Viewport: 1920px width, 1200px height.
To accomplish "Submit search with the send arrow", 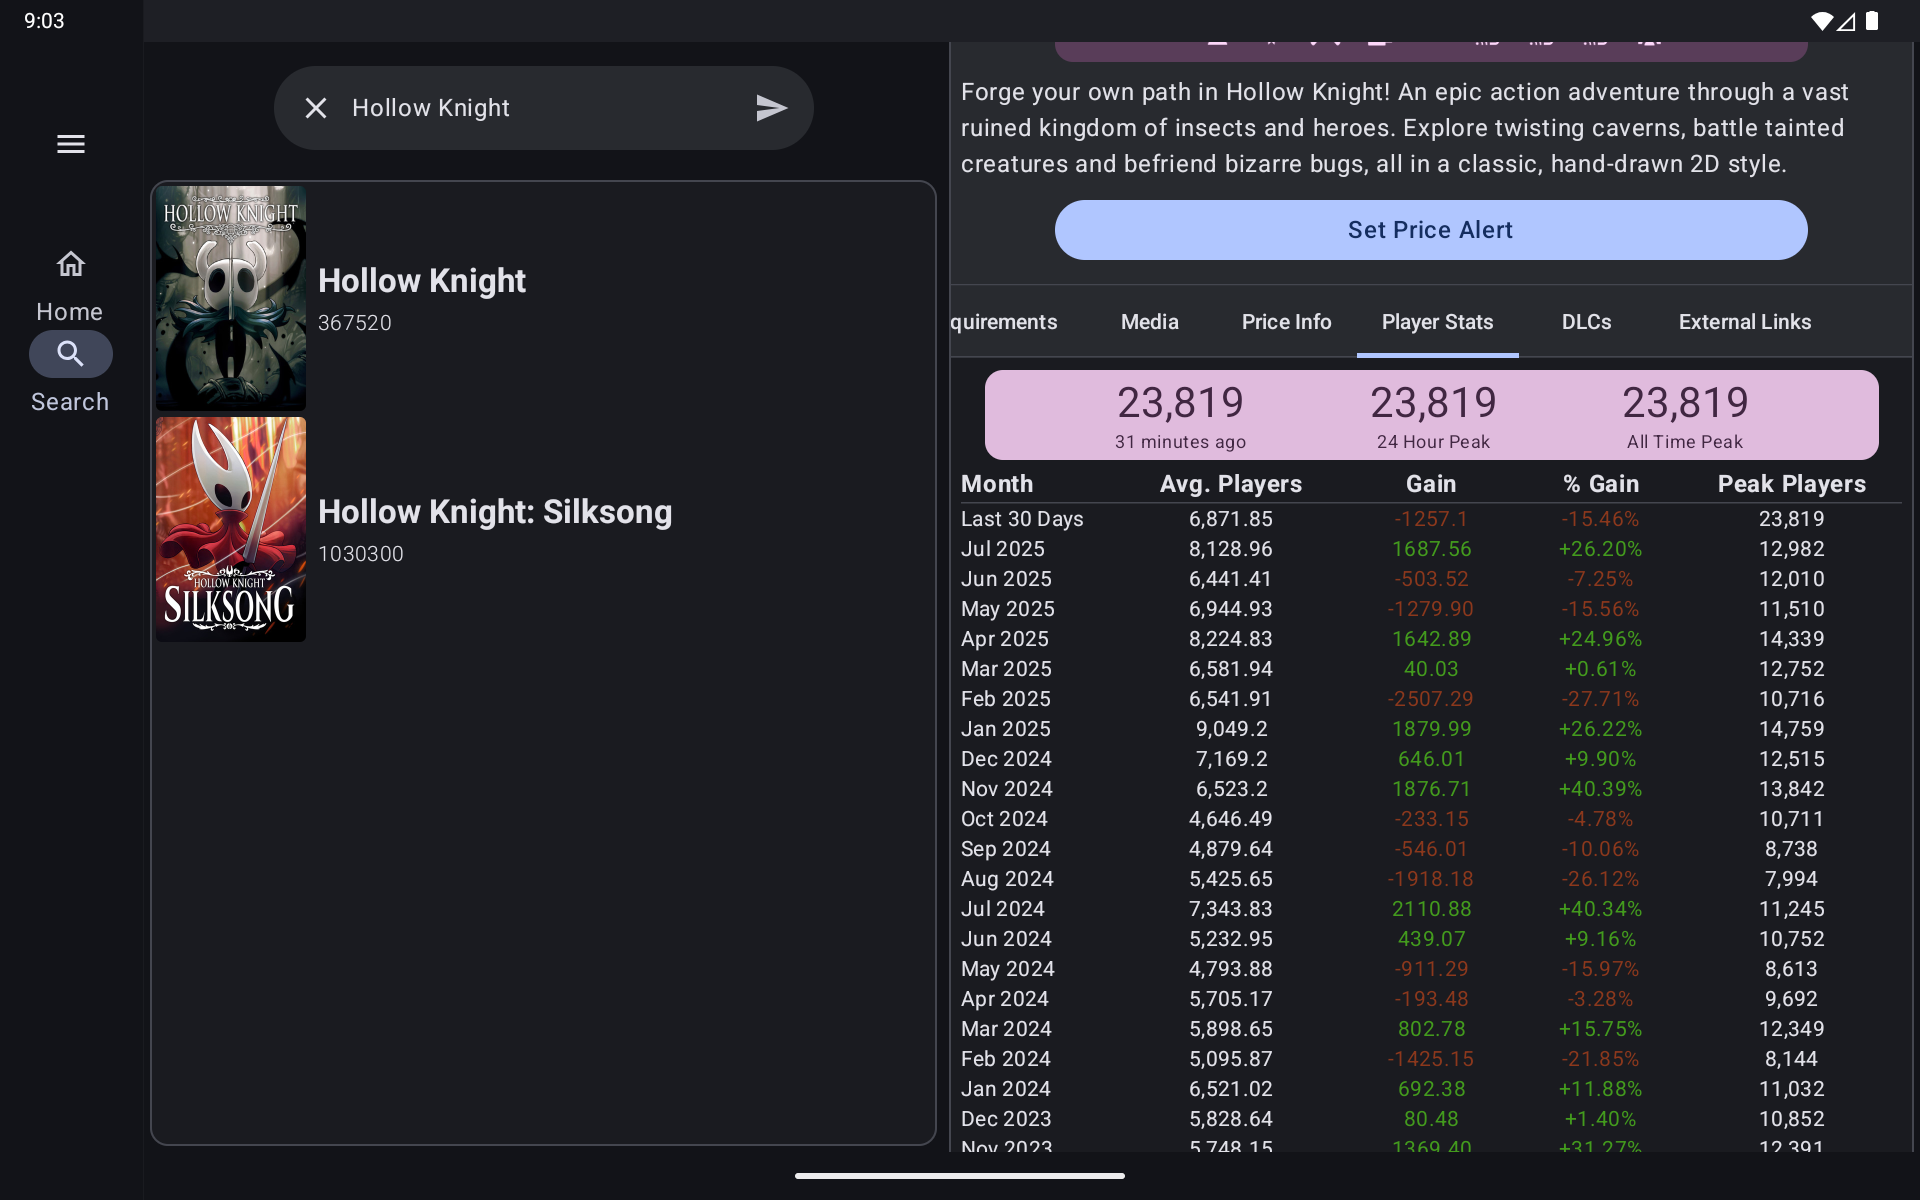I will pyautogui.click(x=771, y=108).
